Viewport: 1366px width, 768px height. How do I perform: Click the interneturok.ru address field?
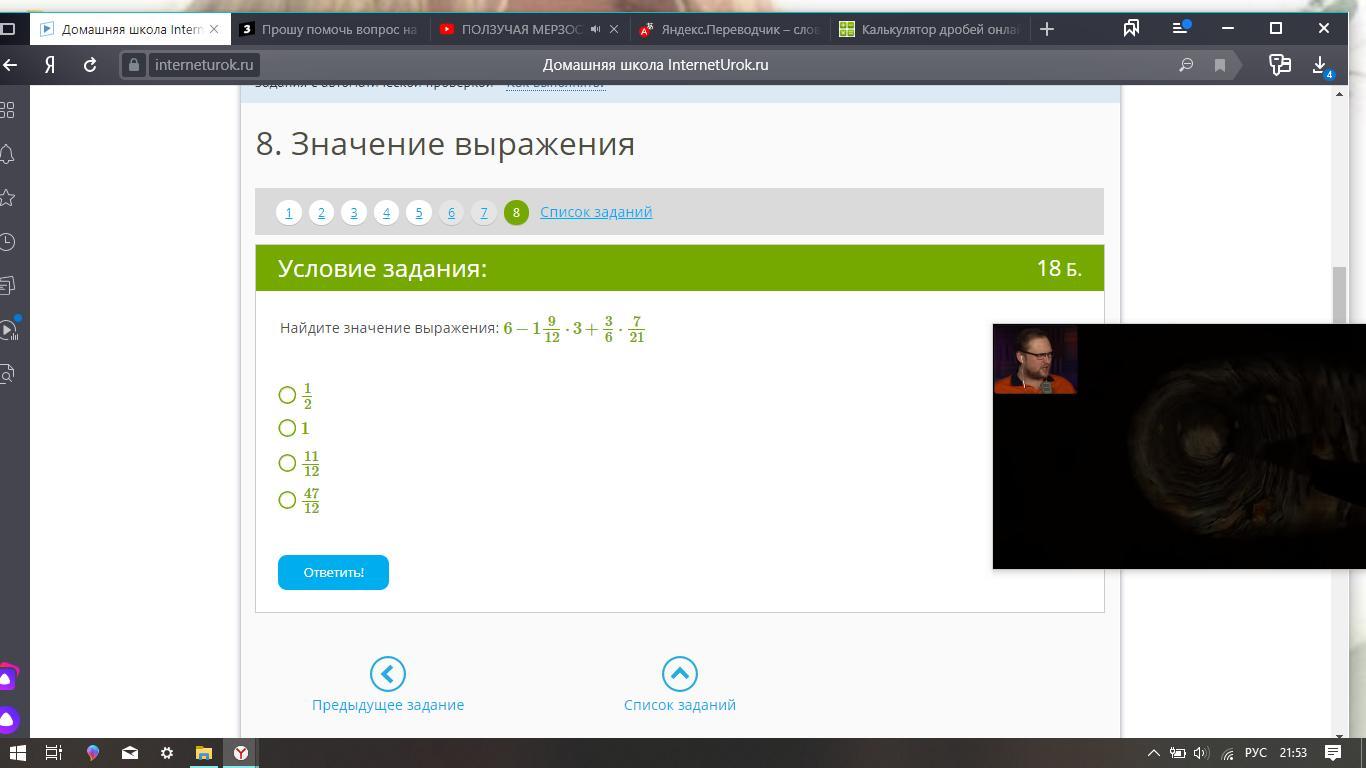tap(204, 65)
